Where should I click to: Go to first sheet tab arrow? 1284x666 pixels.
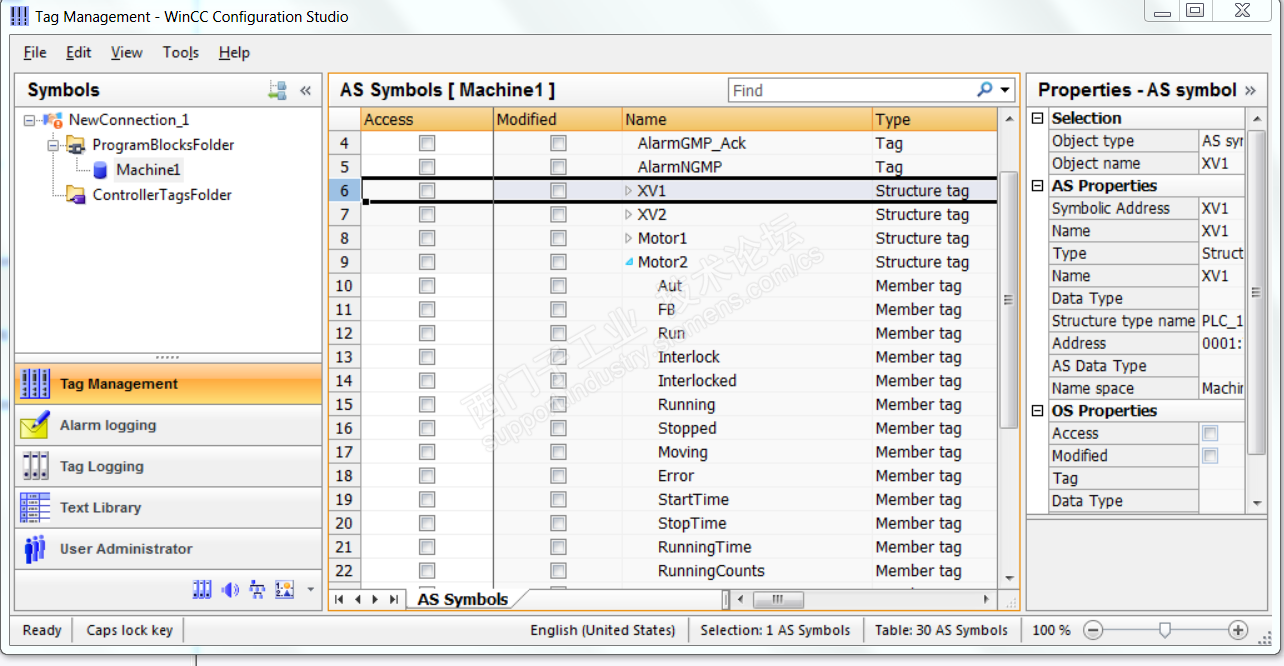pos(339,599)
